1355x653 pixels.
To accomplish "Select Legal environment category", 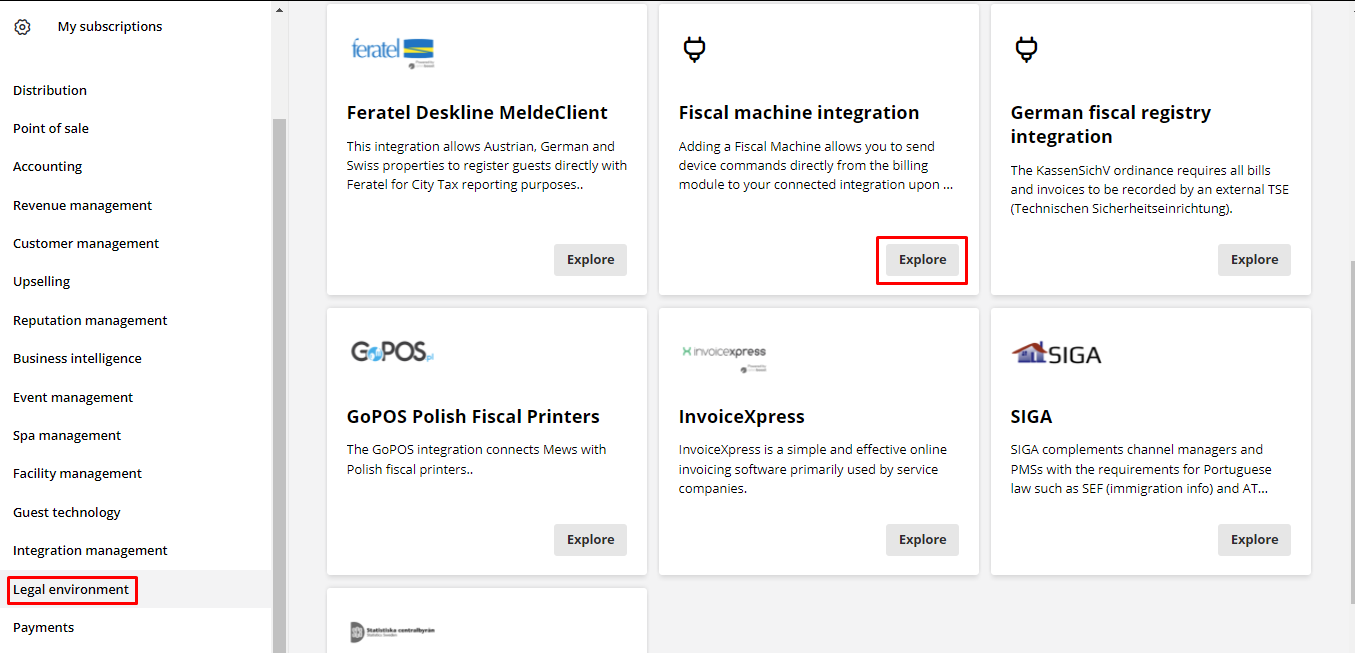I will (x=71, y=589).
